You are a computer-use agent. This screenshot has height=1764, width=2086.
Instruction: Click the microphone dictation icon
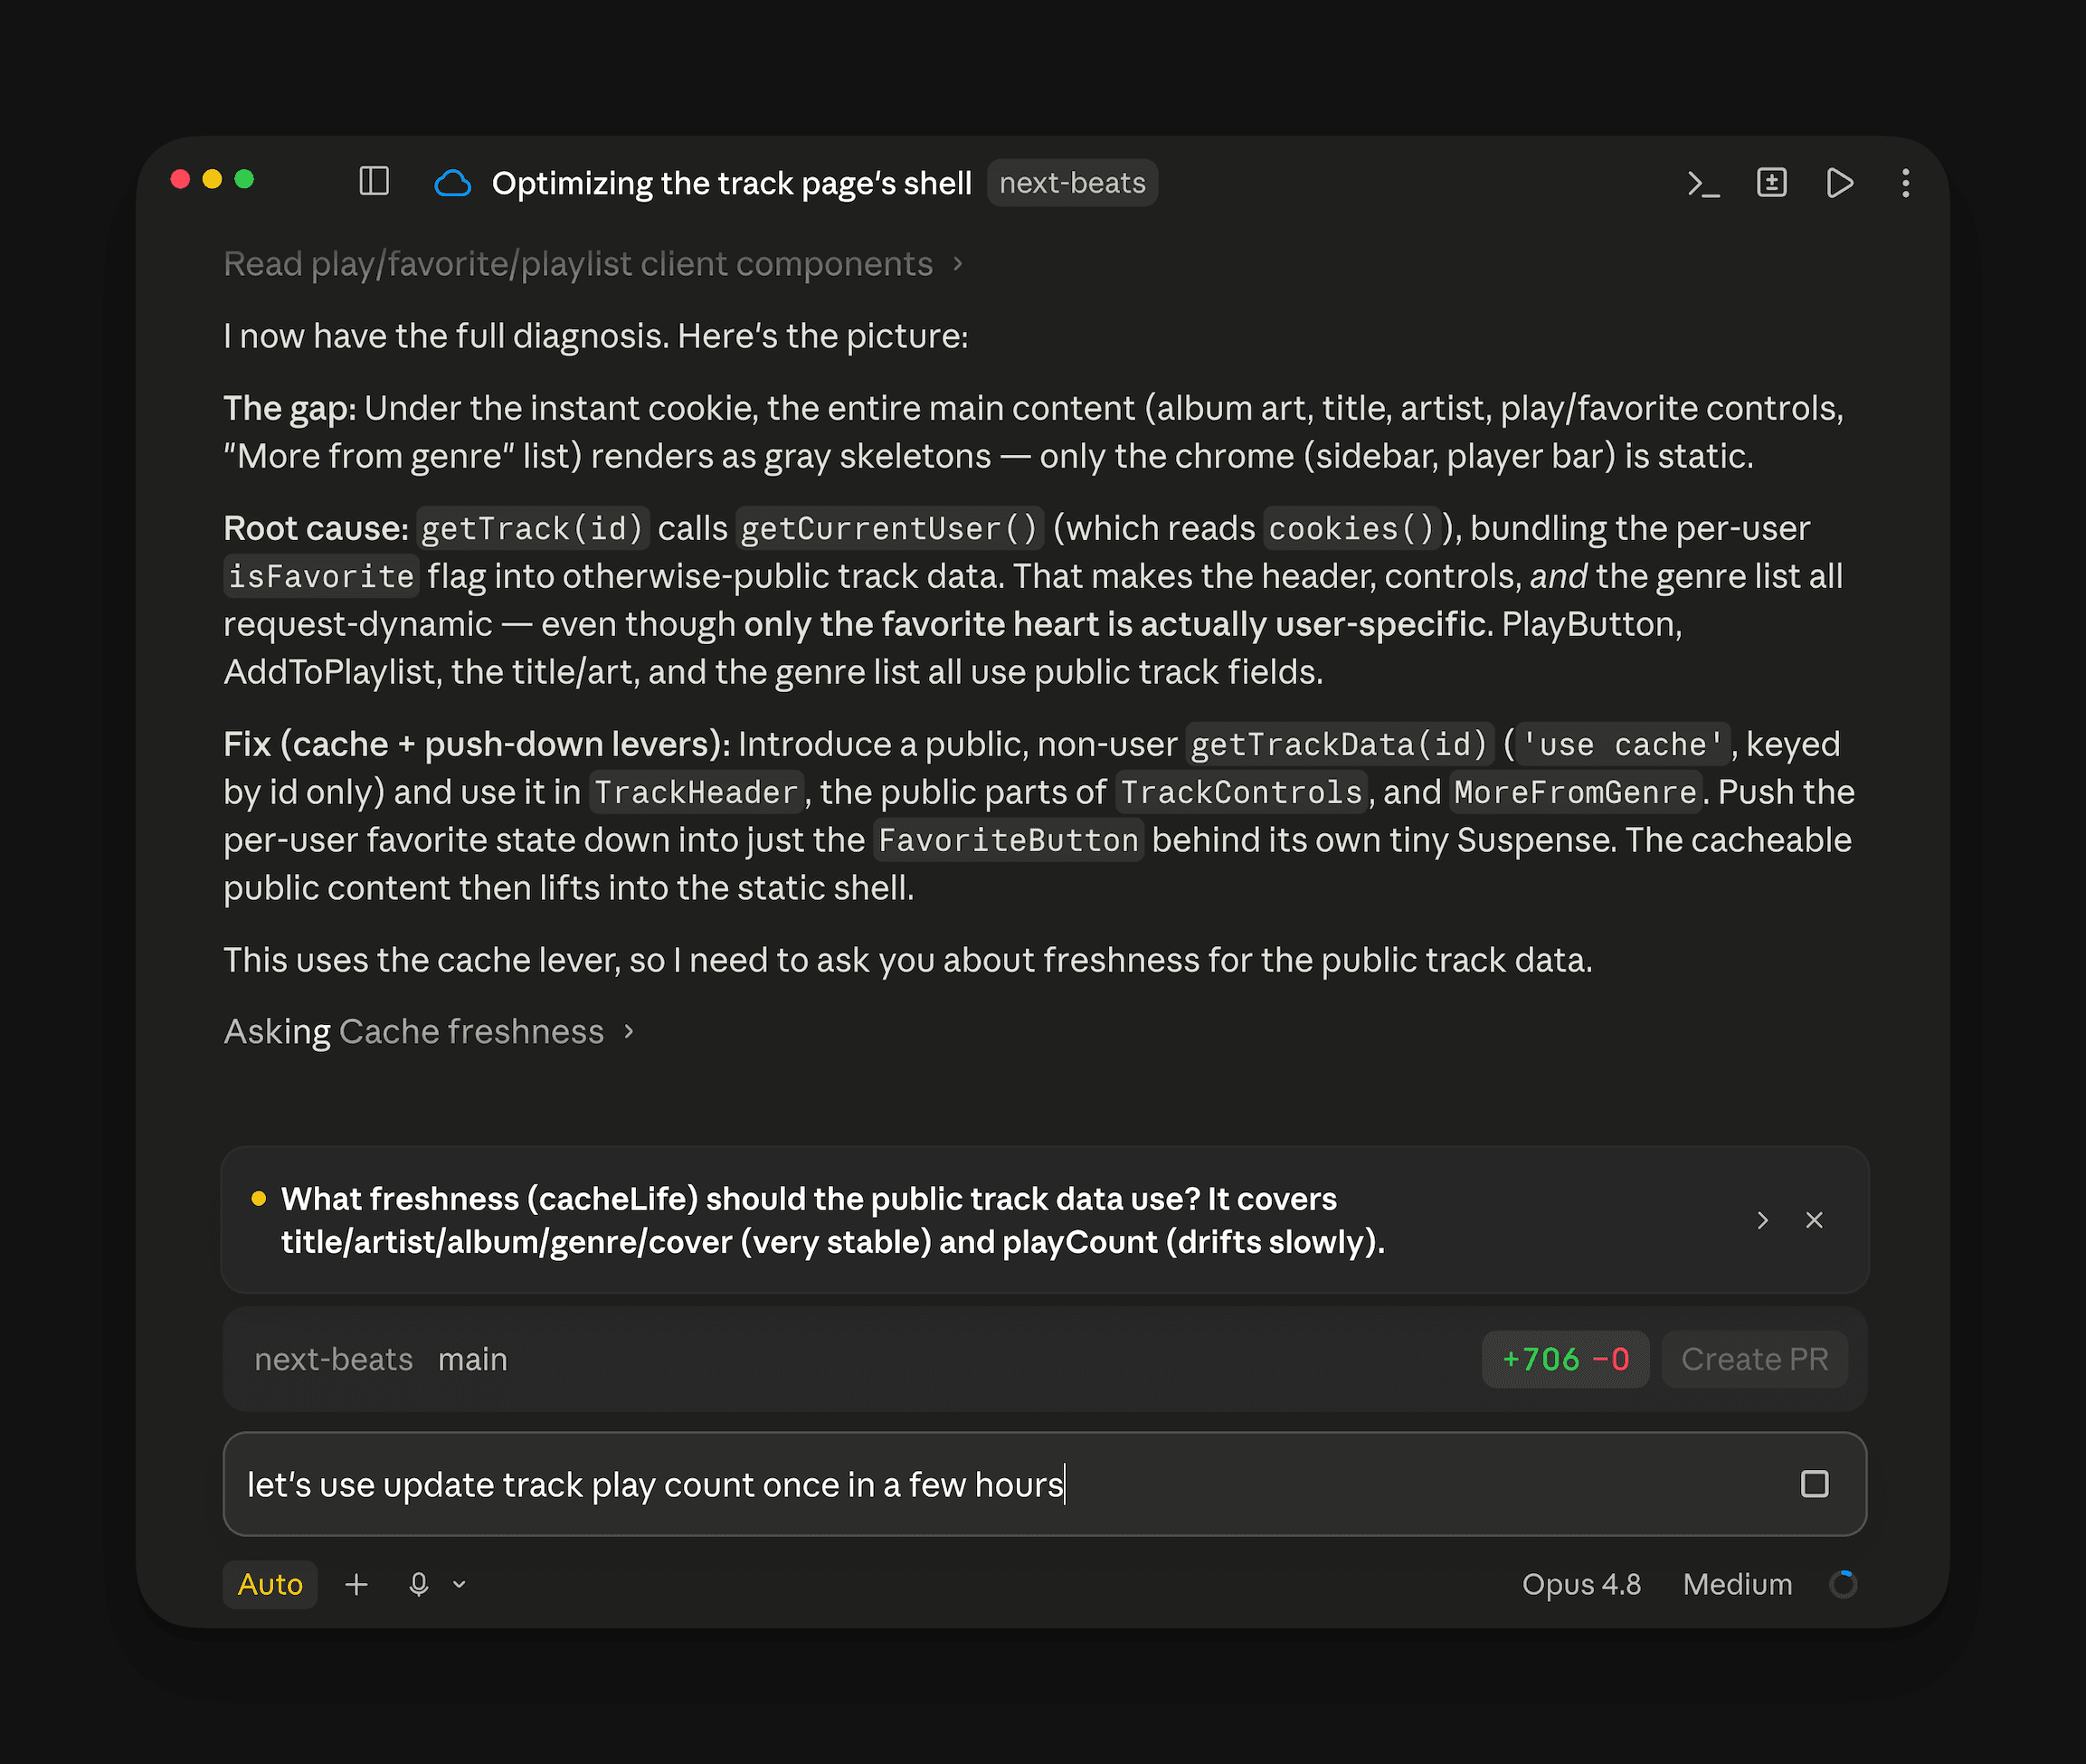pos(419,1584)
